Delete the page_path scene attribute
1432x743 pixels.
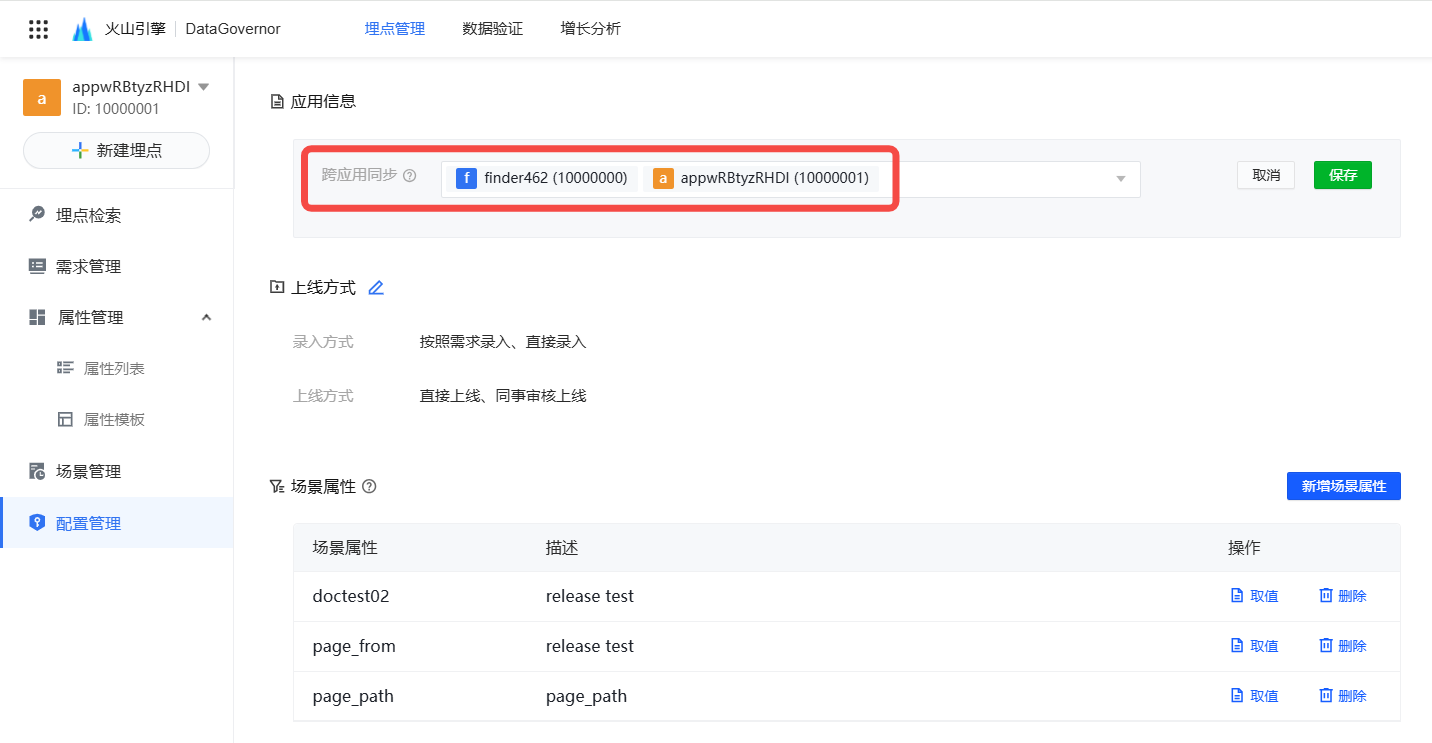point(1342,696)
